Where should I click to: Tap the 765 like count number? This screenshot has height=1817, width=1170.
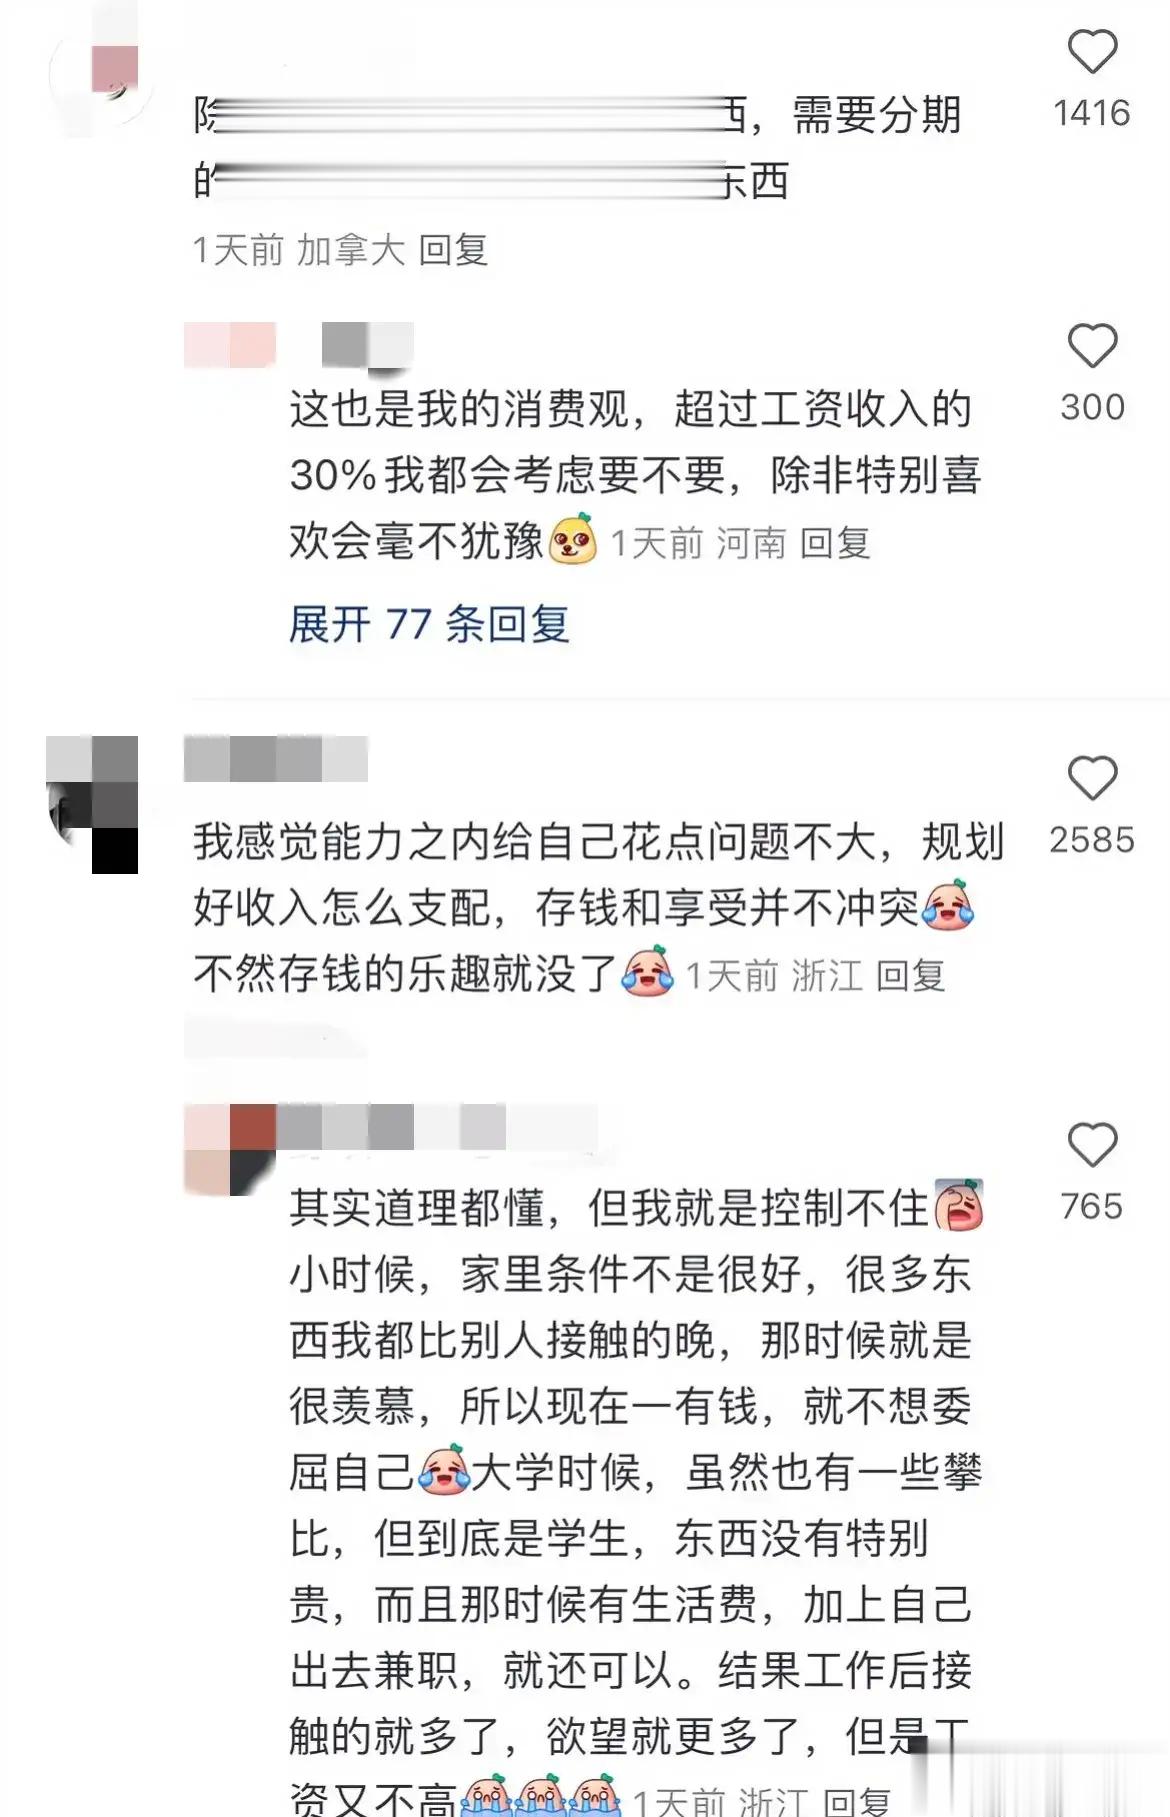[1092, 1206]
